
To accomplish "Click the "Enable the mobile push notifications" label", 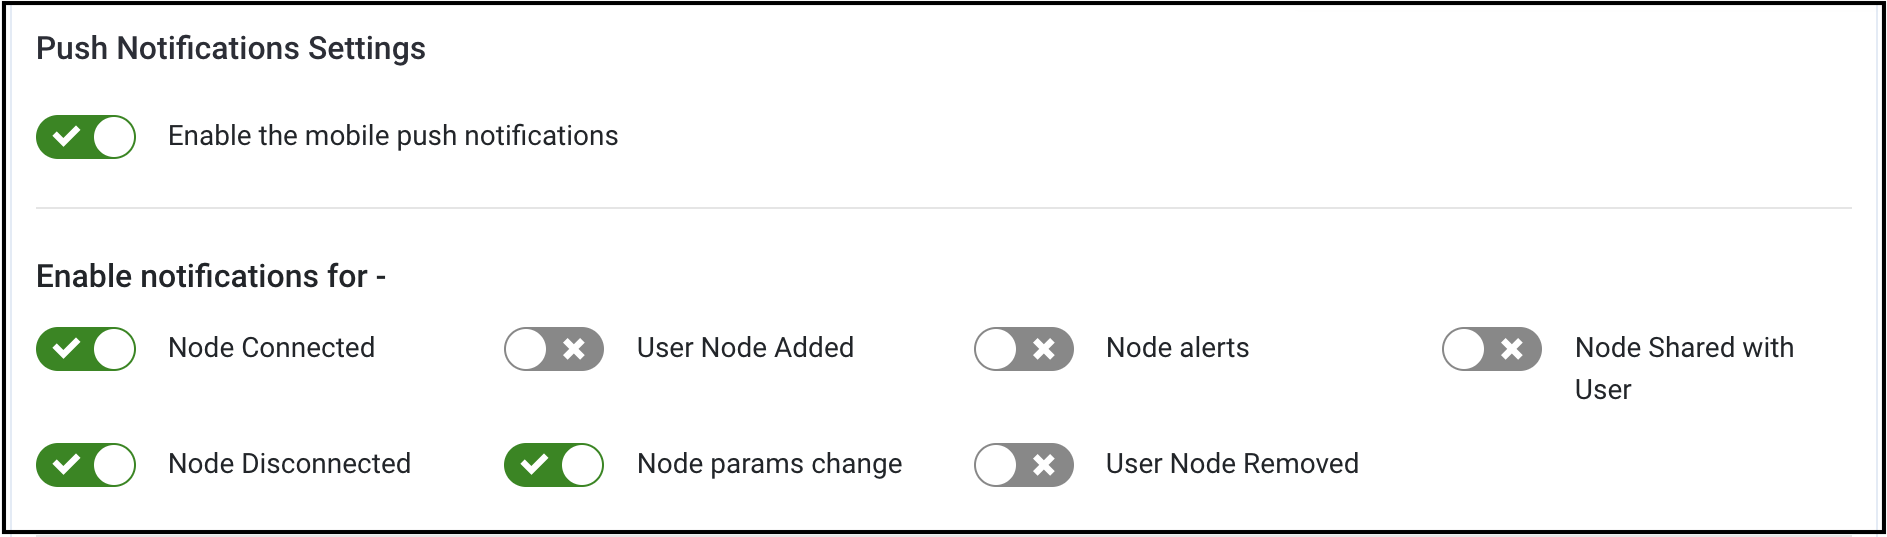I will 393,136.
